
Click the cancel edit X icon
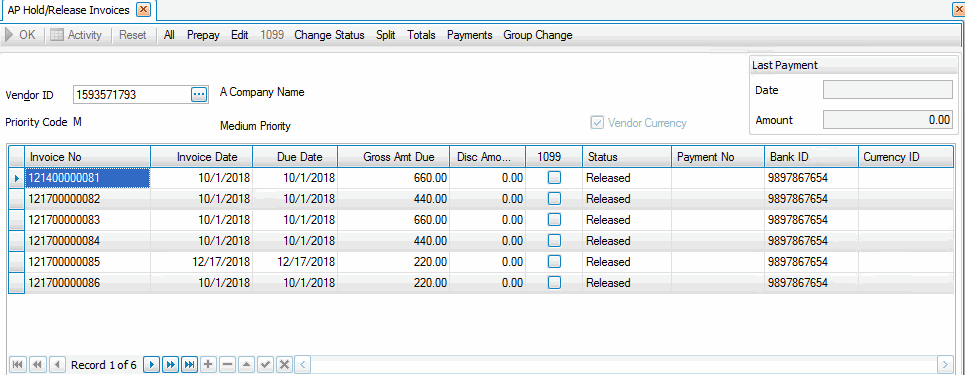(284, 365)
